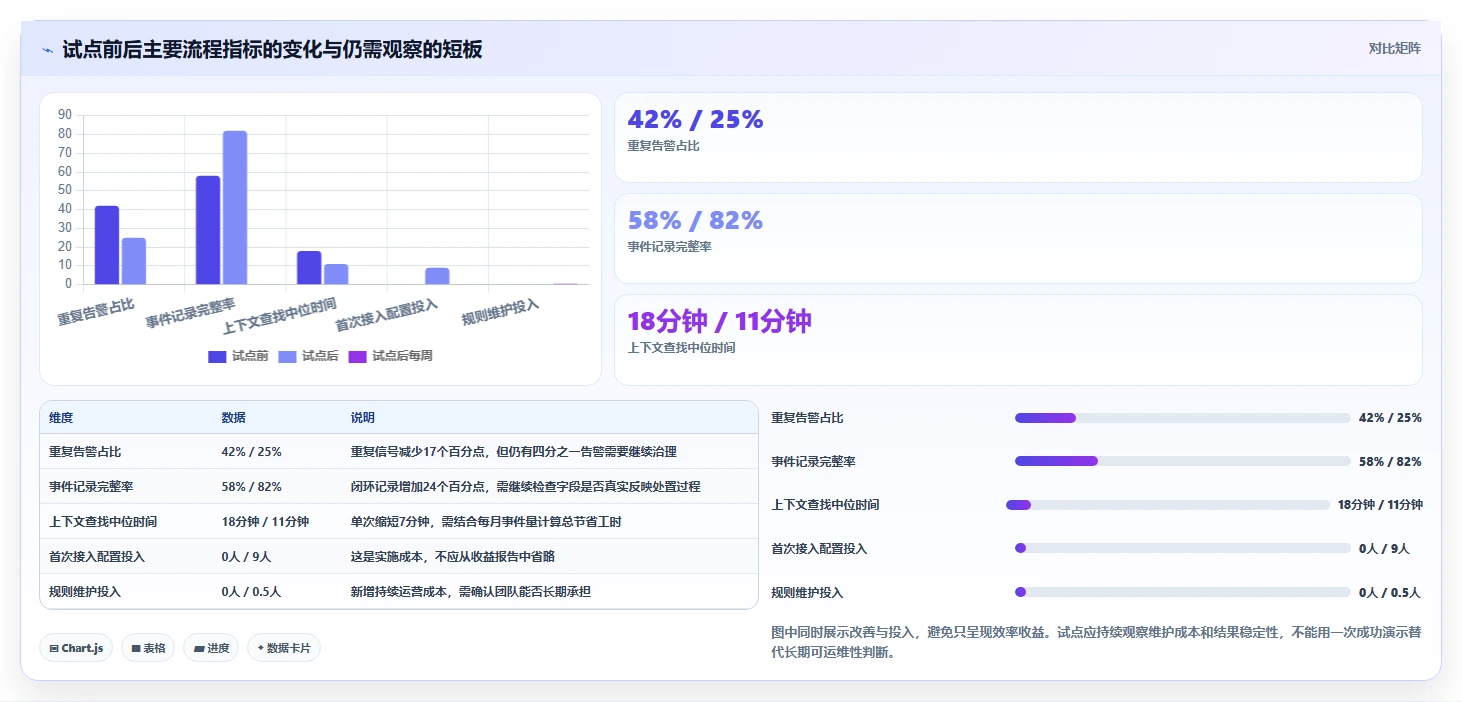Open the 58% / 82% data card

coord(1018,239)
